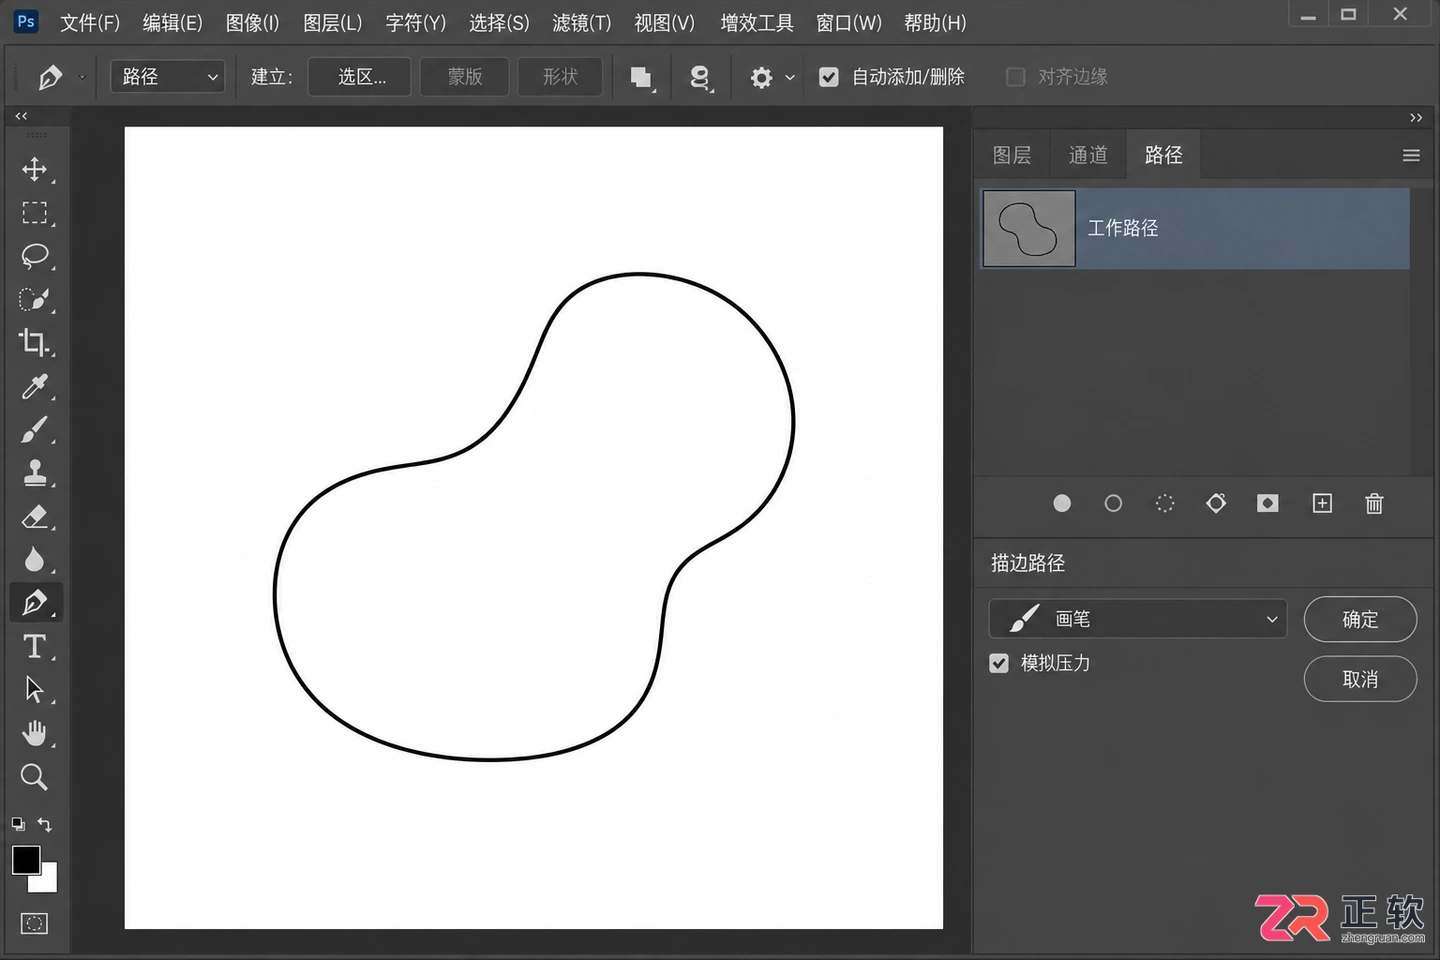Open 字符(Y) menu
Viewport: 1440px width, 960px height.
pyautogui.click(x=416, y=22)
